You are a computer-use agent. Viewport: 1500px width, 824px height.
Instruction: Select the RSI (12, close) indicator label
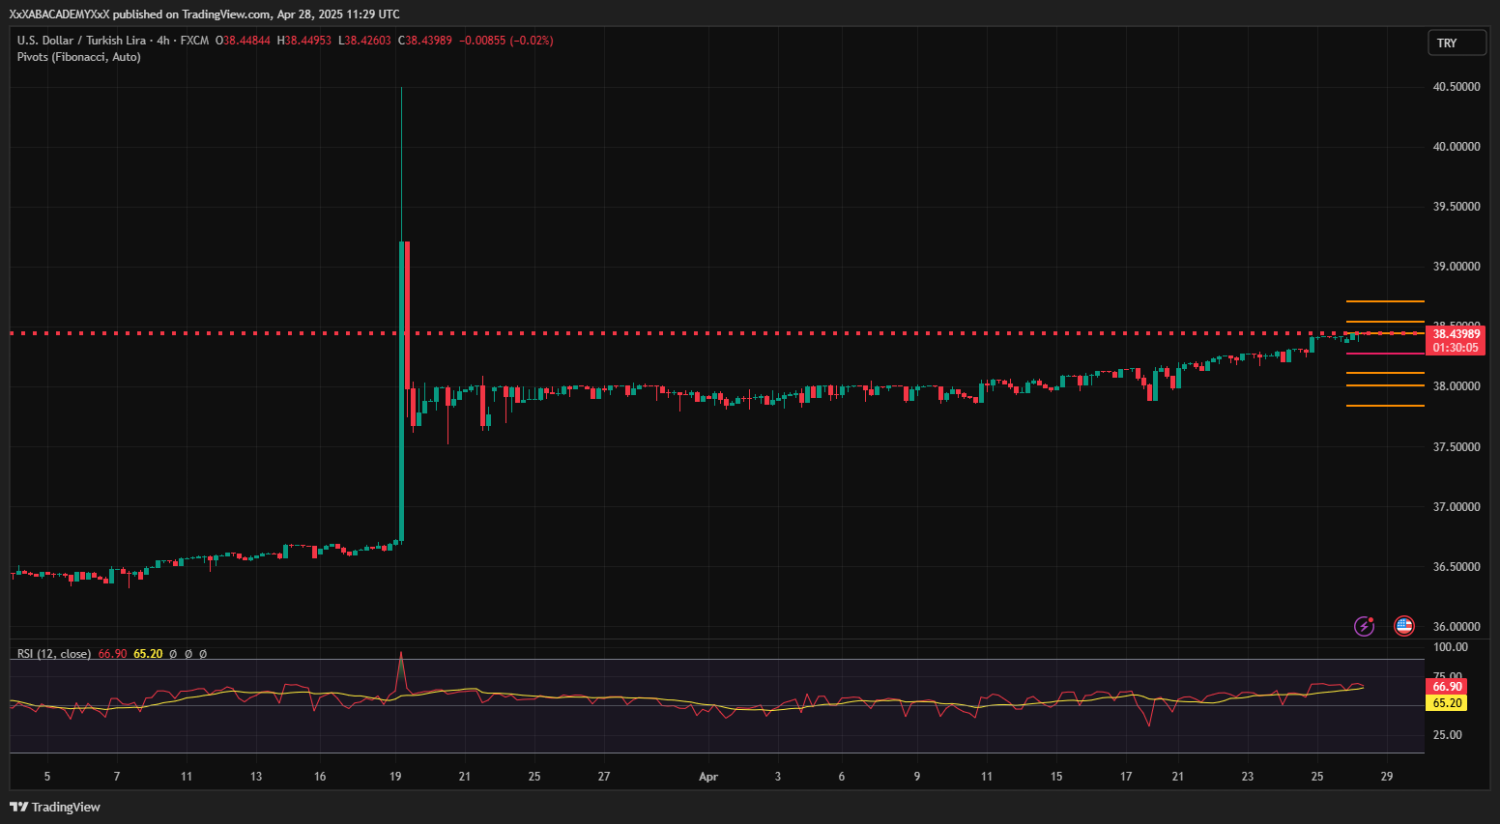click(x=54, y=654)
